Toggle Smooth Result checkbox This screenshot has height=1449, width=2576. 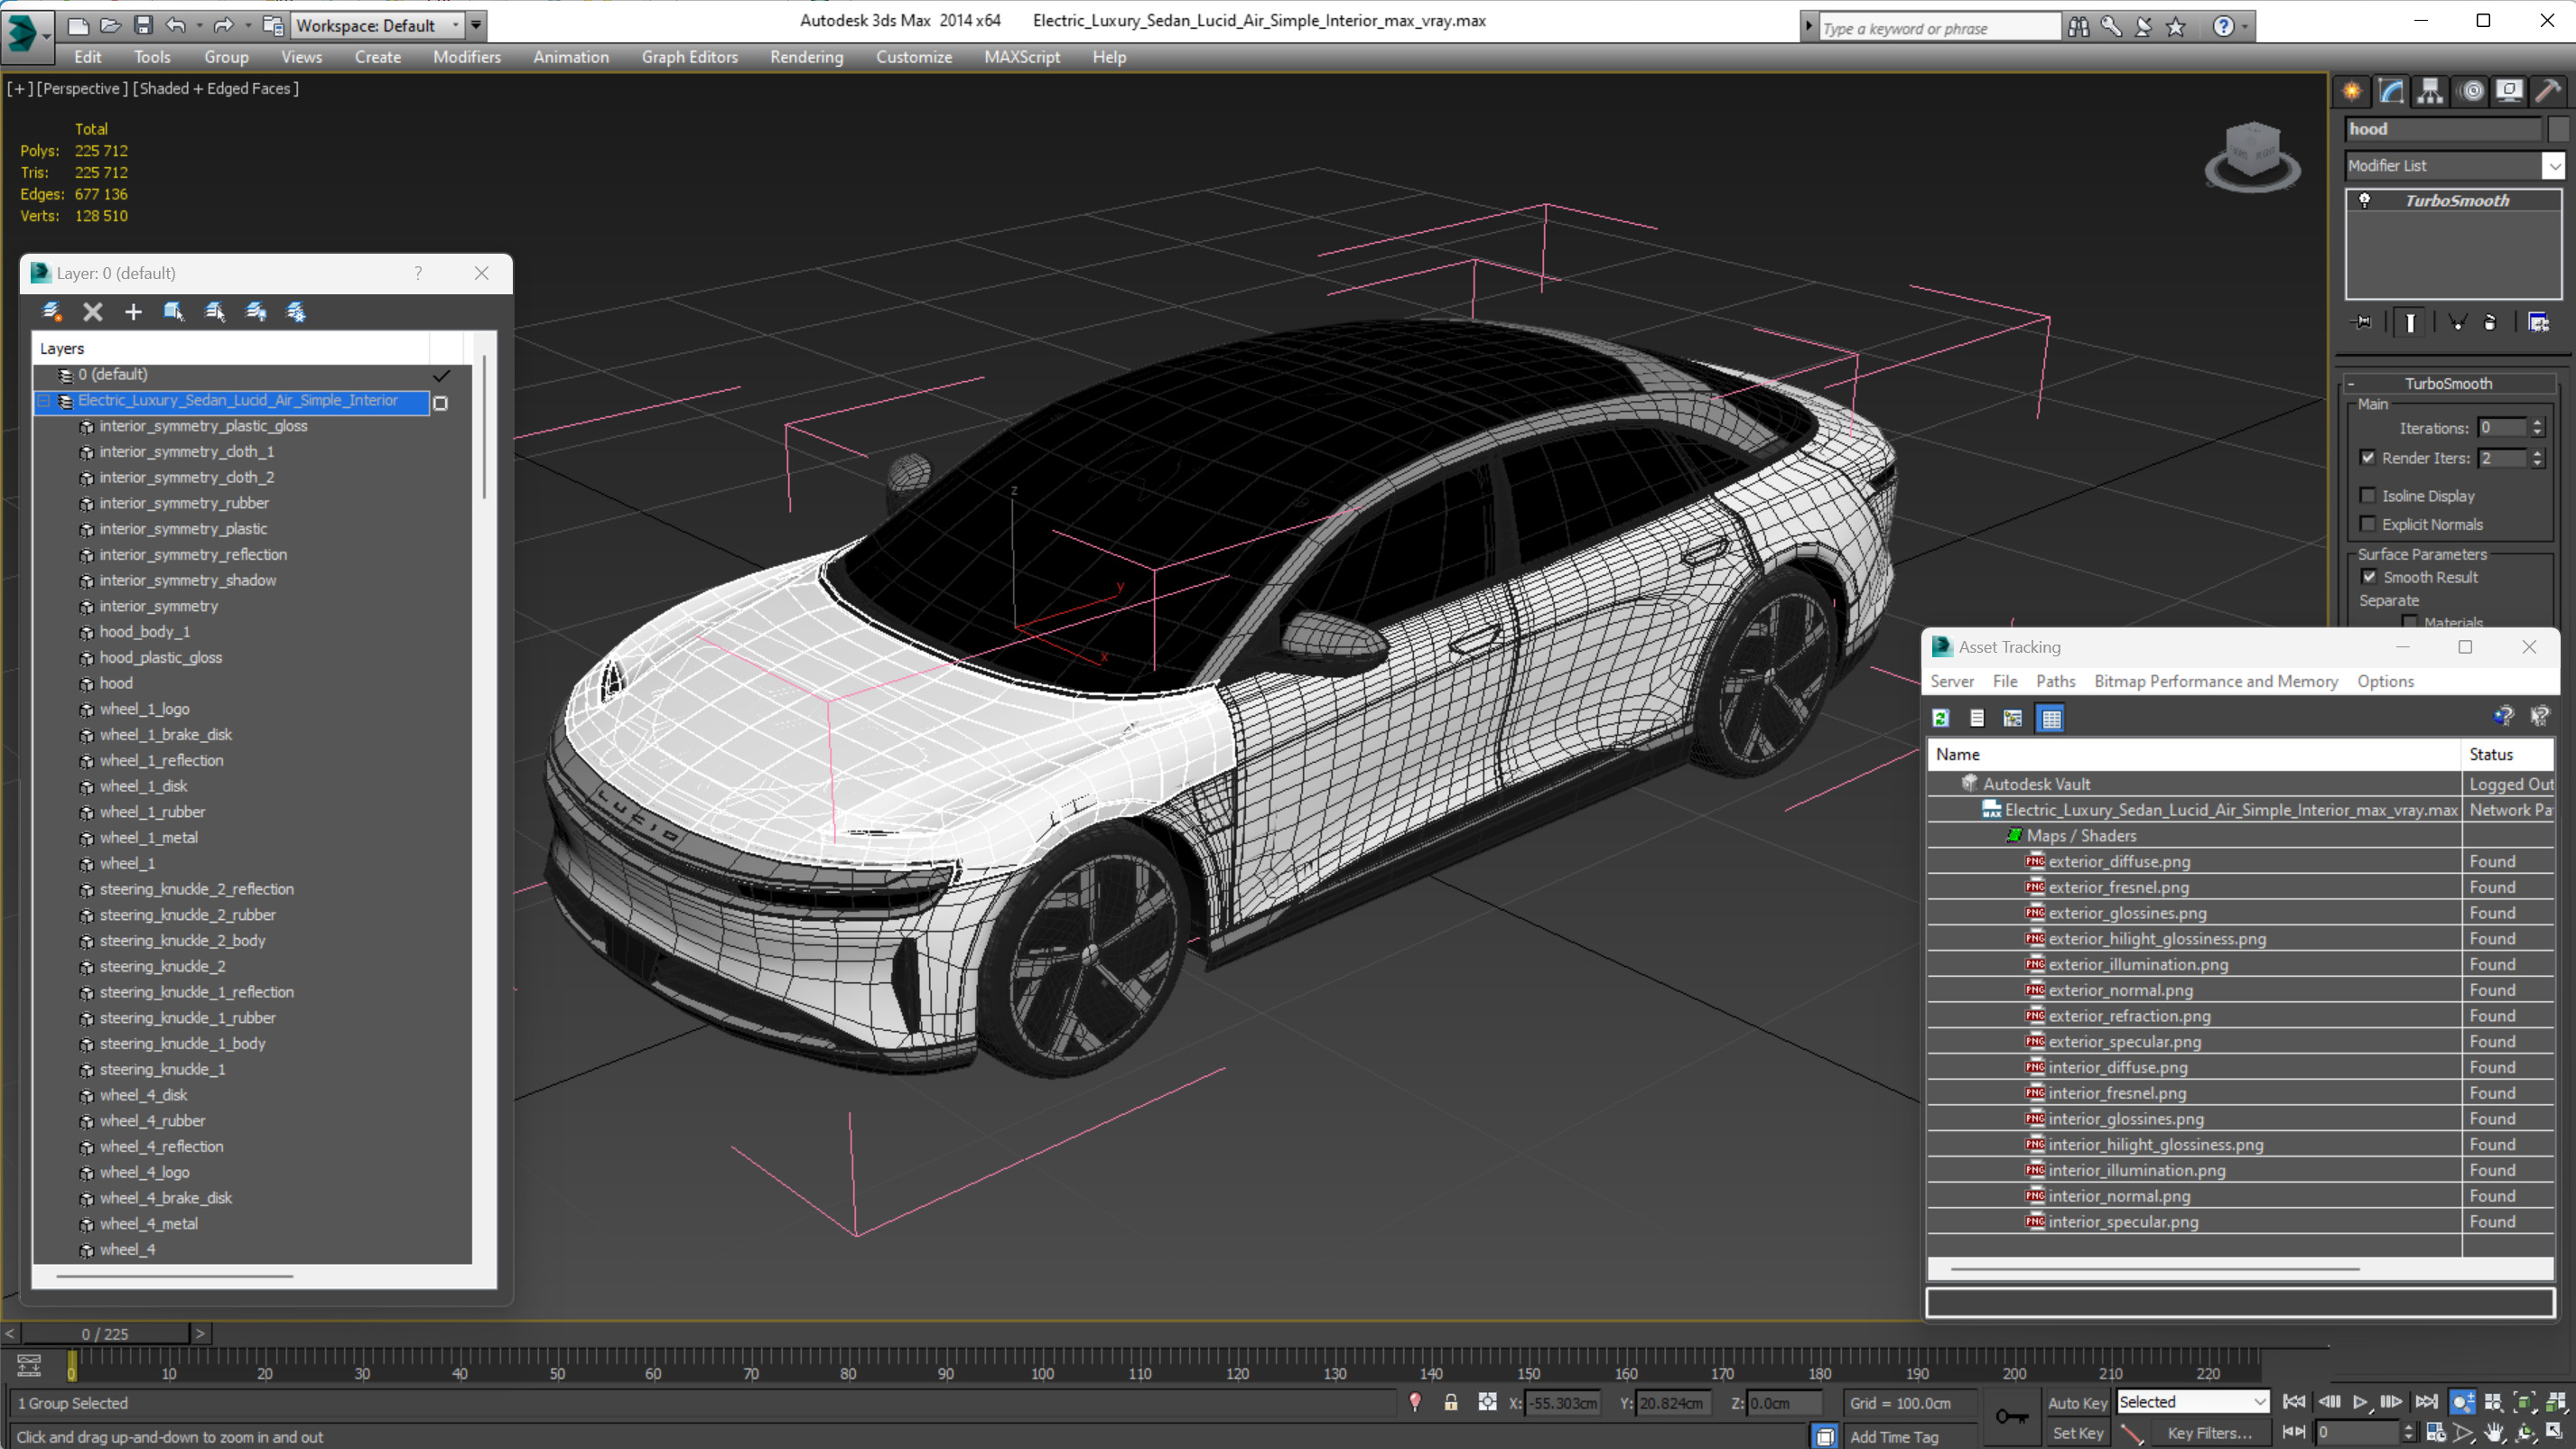(x=2368, y=577)
